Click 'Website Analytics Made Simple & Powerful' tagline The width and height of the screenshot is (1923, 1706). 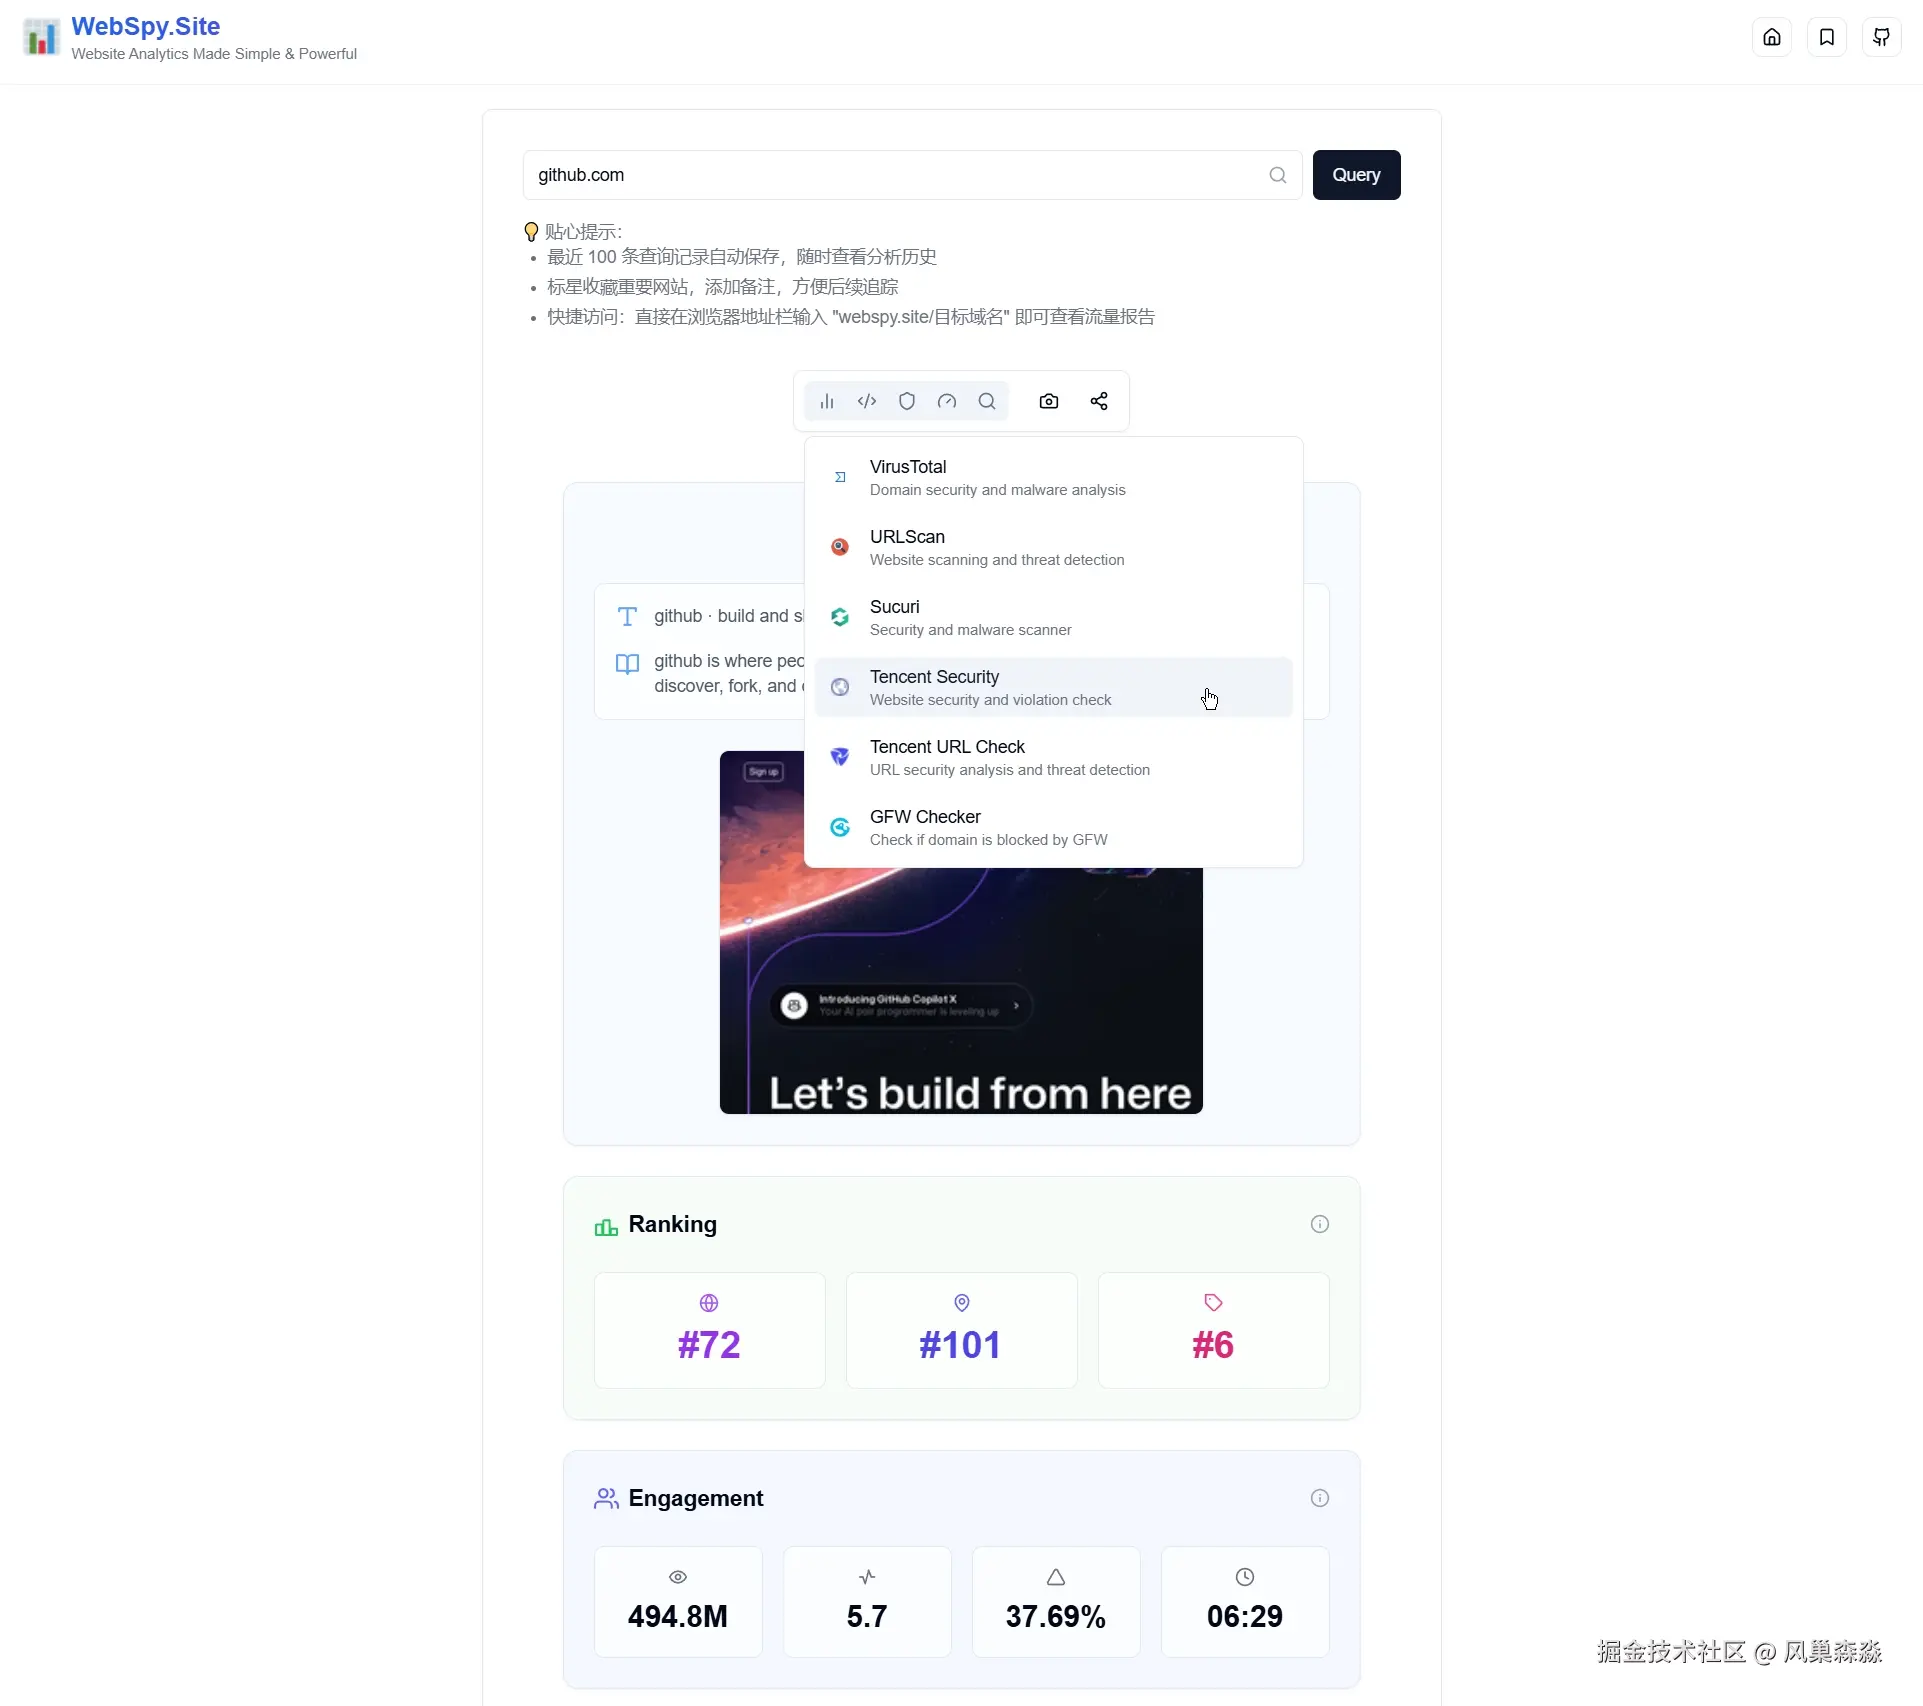tap(214, 54)
